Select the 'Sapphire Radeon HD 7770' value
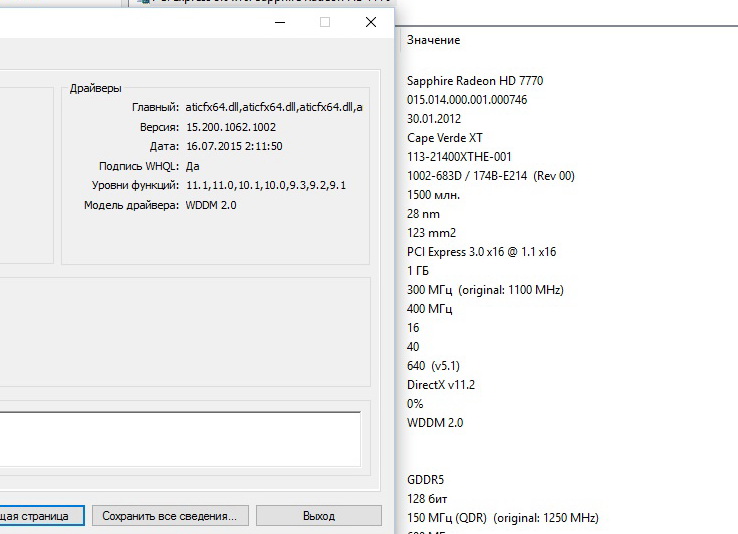The height and width of the screenshot is (534, 738). pos(475,81)
